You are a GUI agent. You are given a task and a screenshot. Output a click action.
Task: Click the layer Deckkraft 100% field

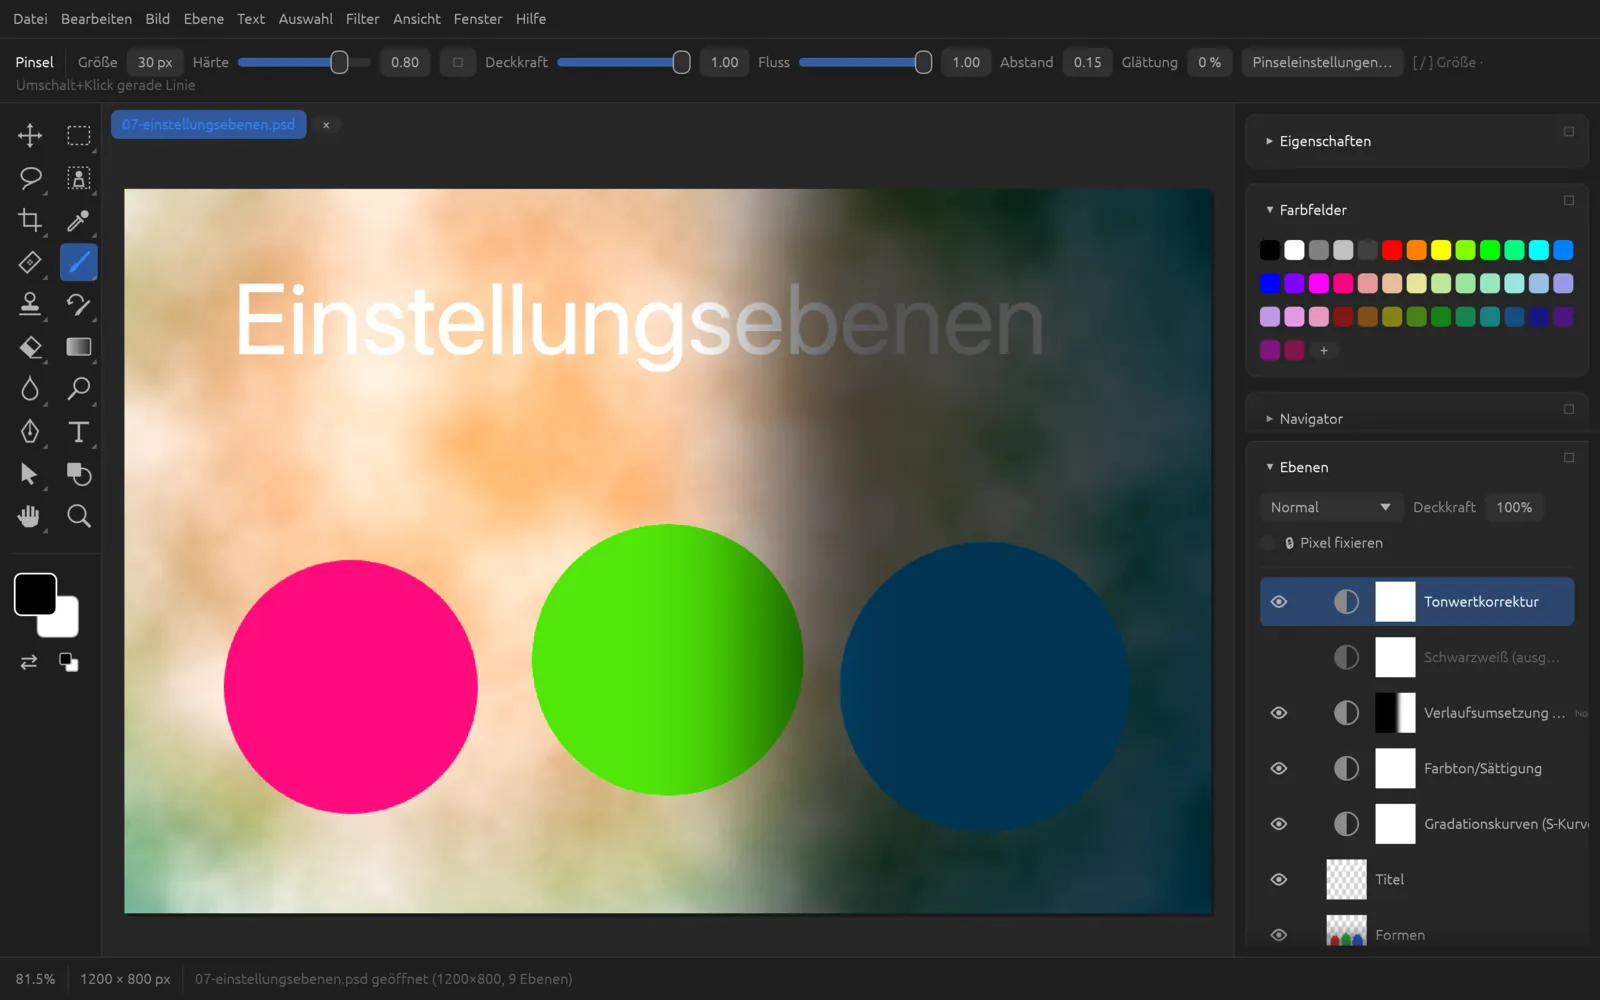[1514, 507]
